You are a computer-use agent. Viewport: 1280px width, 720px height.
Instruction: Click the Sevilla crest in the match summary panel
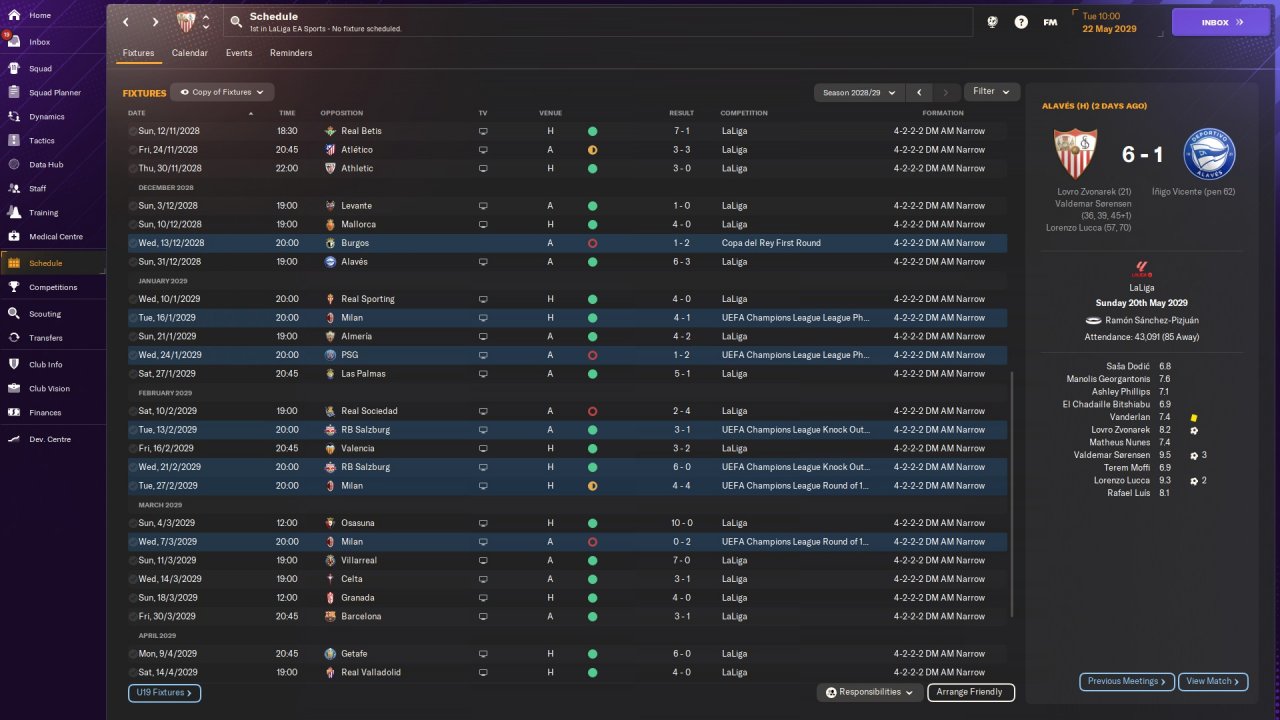tap(1075, 154)
